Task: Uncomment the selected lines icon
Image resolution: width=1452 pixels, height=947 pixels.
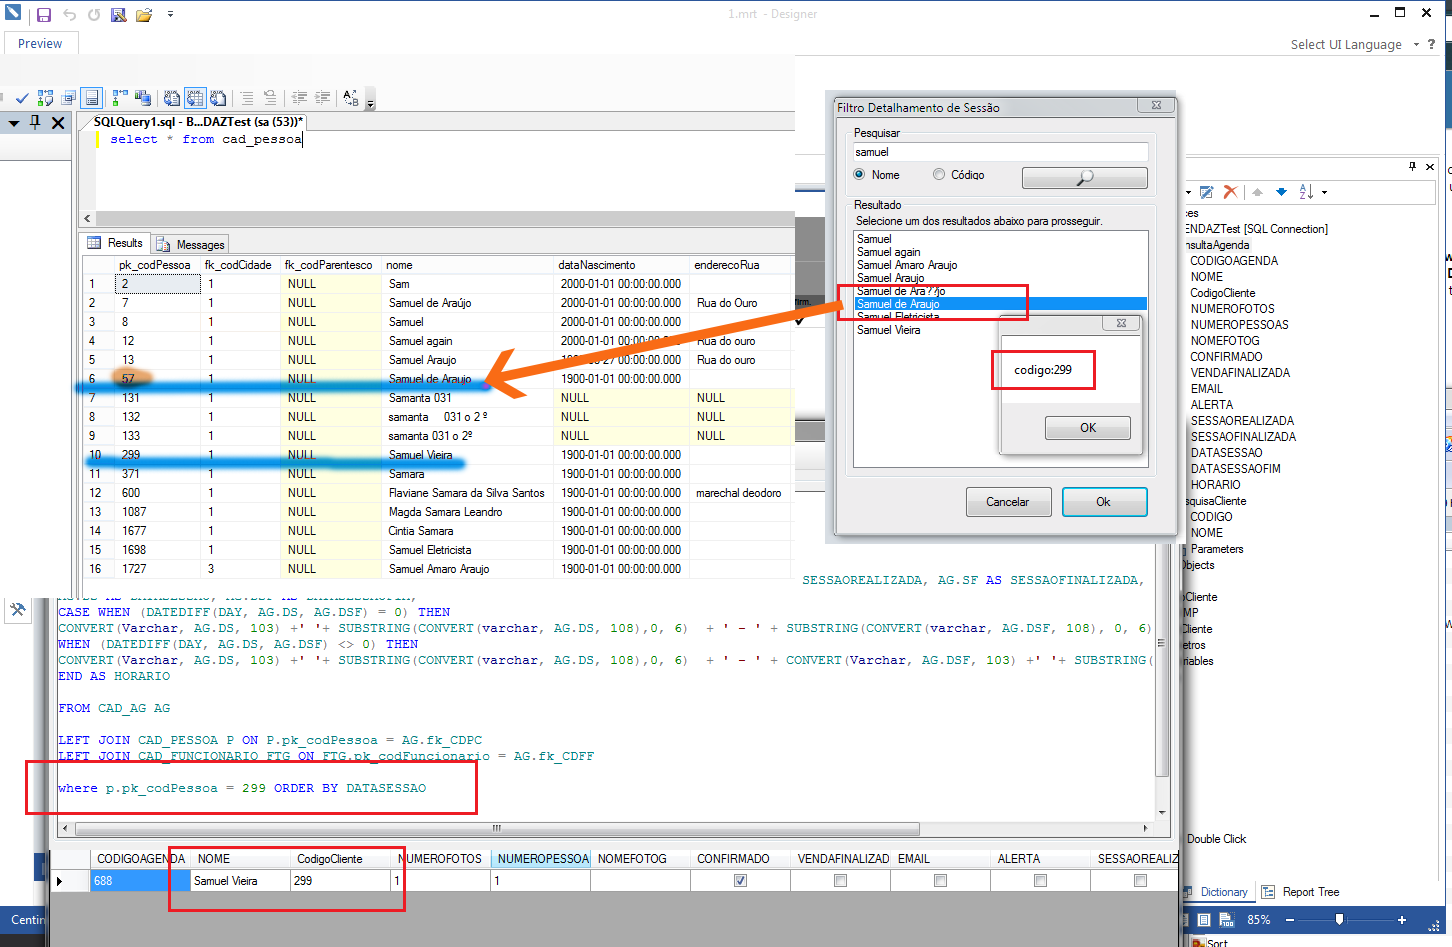Action: 270,98
